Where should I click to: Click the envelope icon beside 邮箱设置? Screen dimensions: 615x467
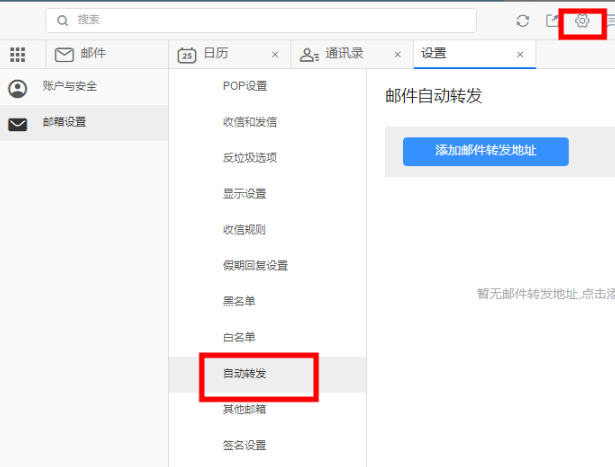(x=17, y=123)
